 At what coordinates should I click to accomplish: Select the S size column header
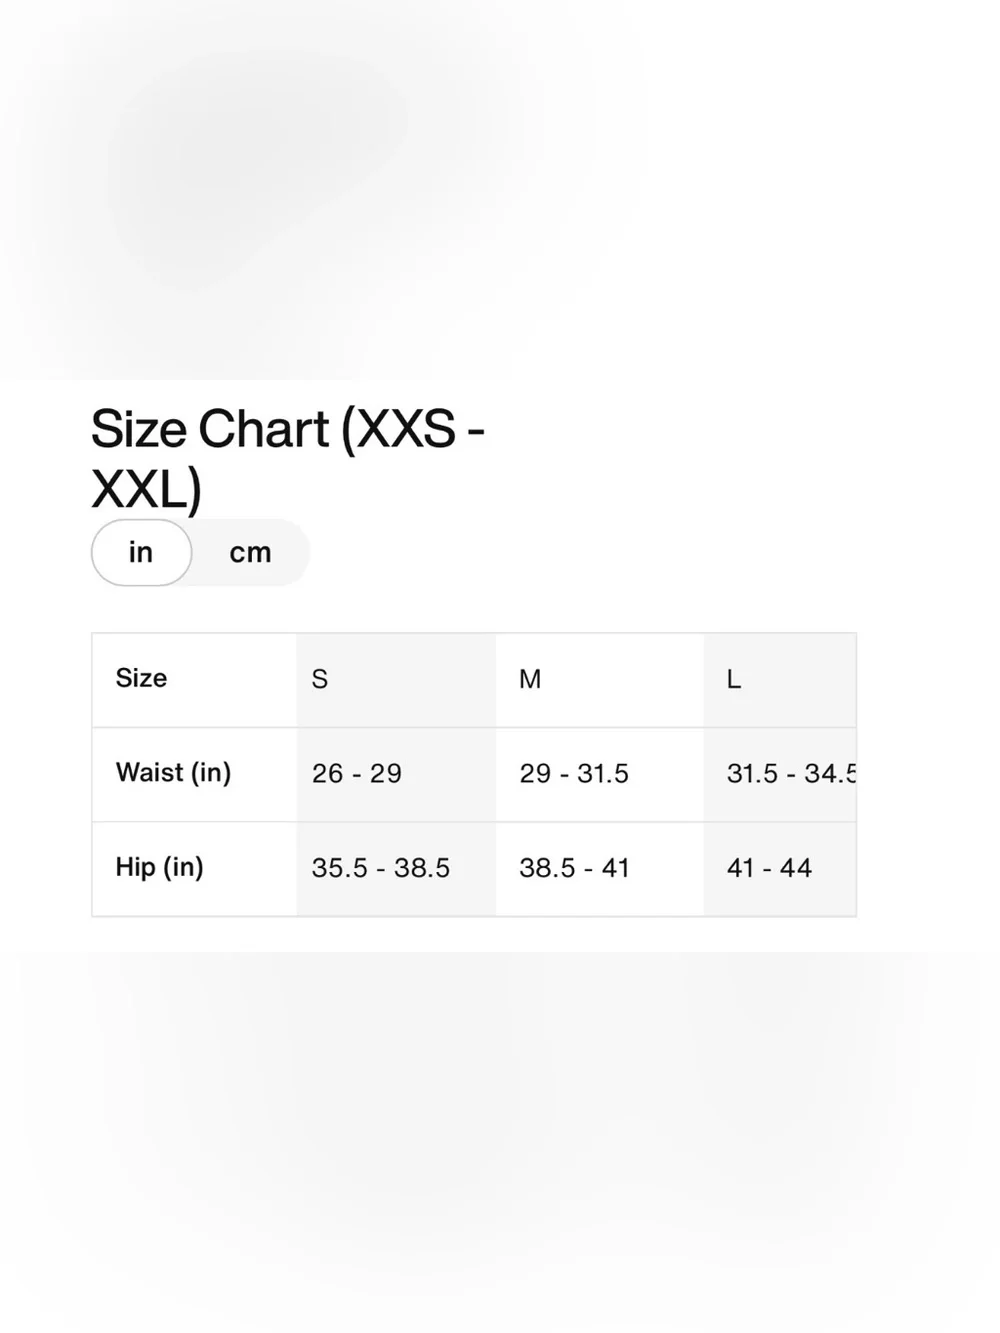click(320, 679)
